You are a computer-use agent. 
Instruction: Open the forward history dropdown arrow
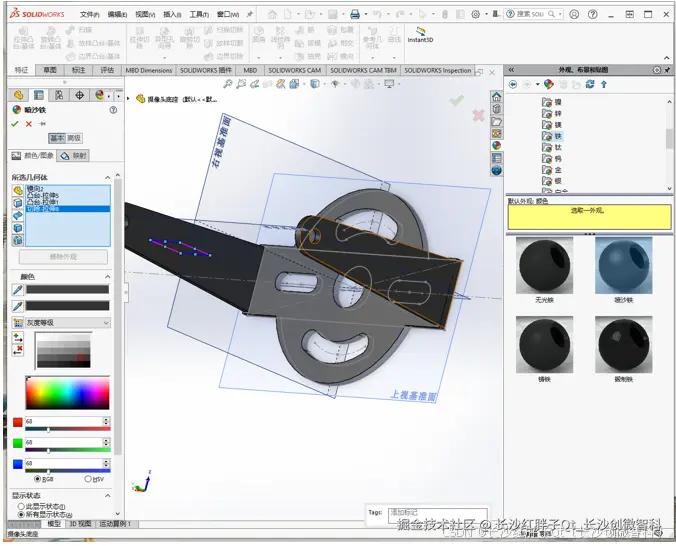(538, 85)
